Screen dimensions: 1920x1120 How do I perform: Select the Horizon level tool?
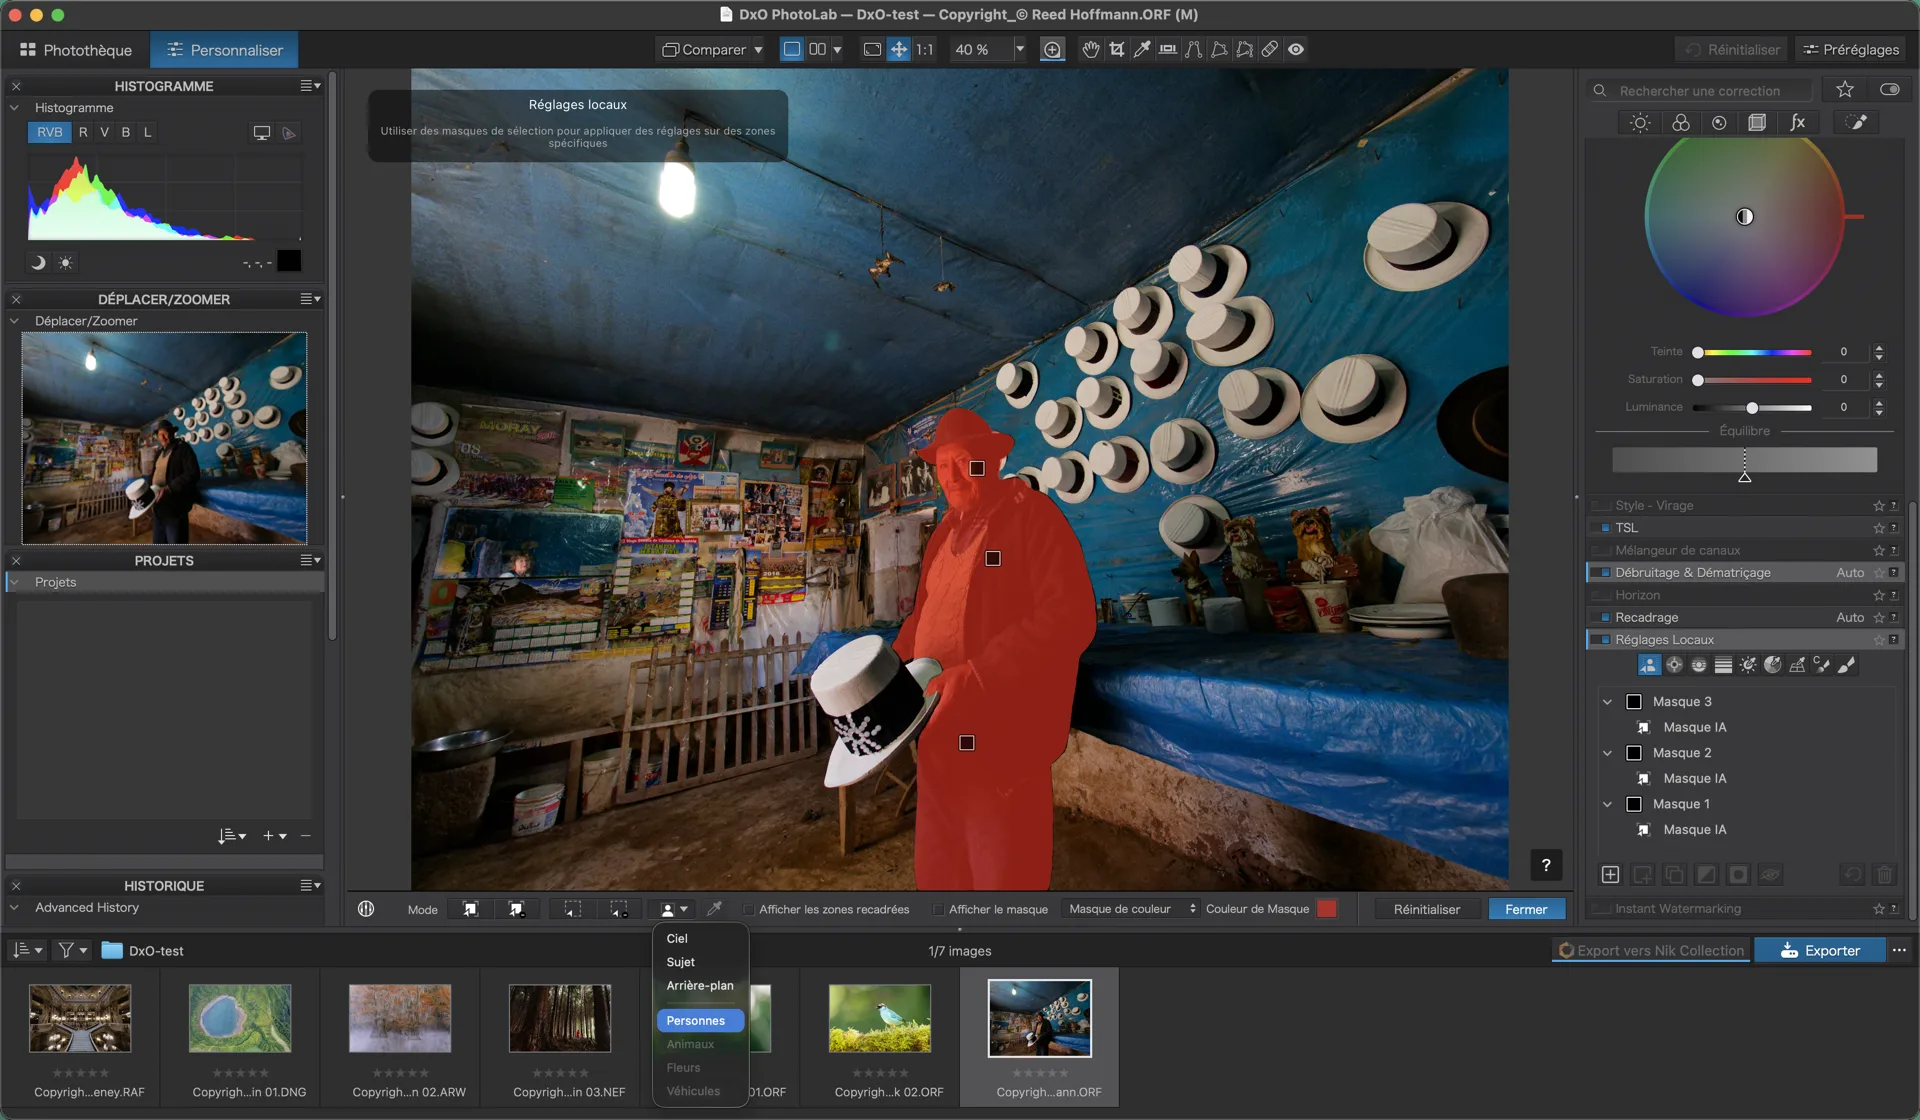(1167, 49)
